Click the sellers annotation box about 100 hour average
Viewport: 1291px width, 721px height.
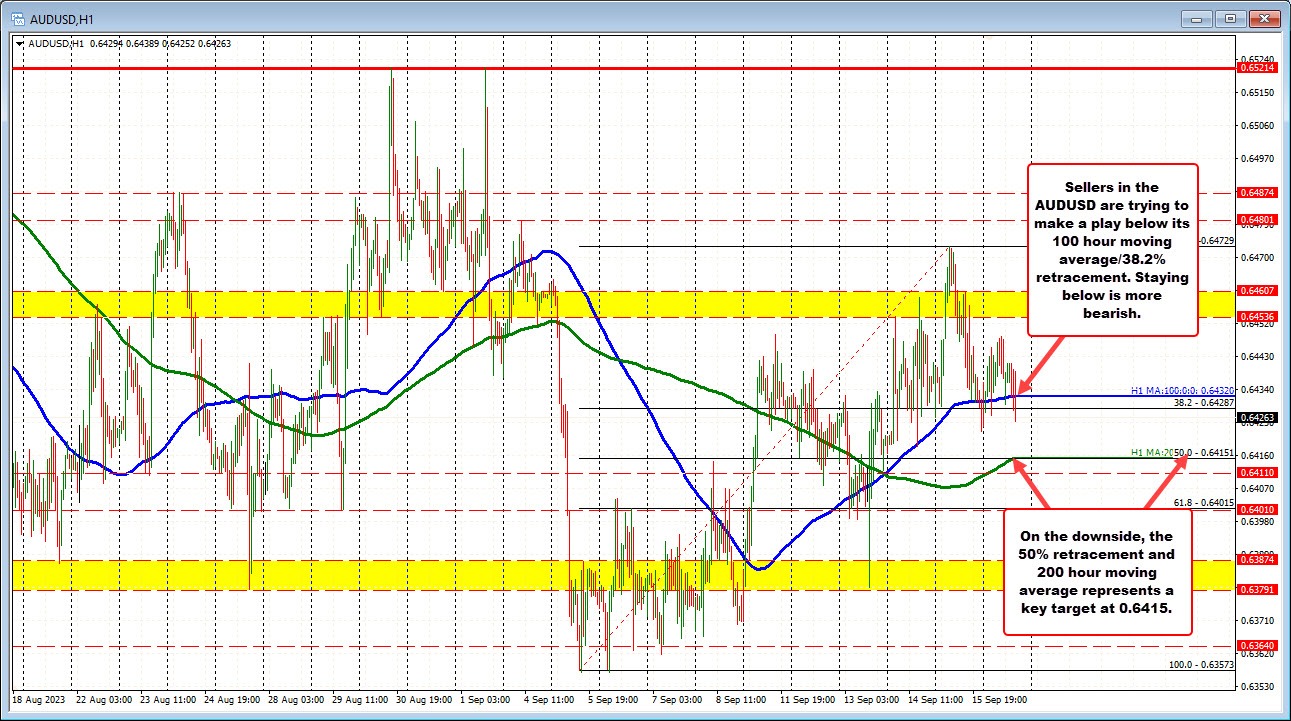pos(1111,248)
